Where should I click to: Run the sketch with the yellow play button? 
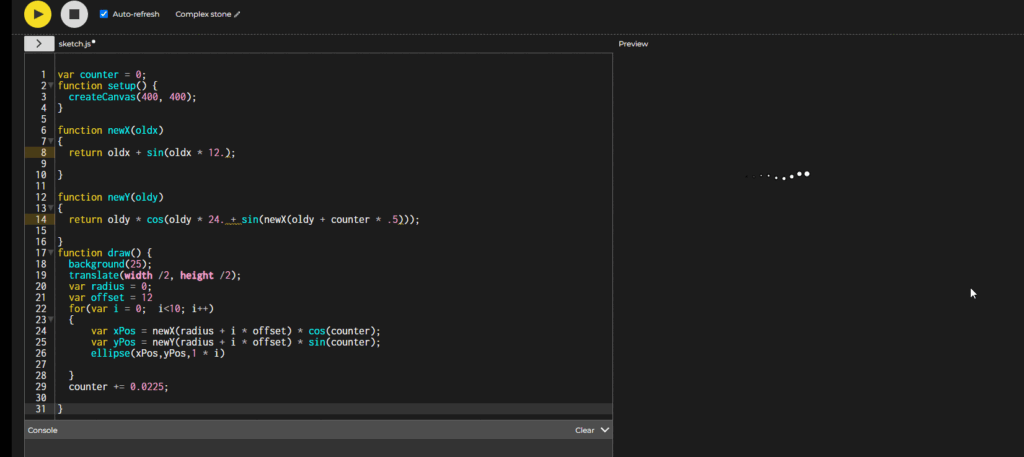(x=38, y=14)
